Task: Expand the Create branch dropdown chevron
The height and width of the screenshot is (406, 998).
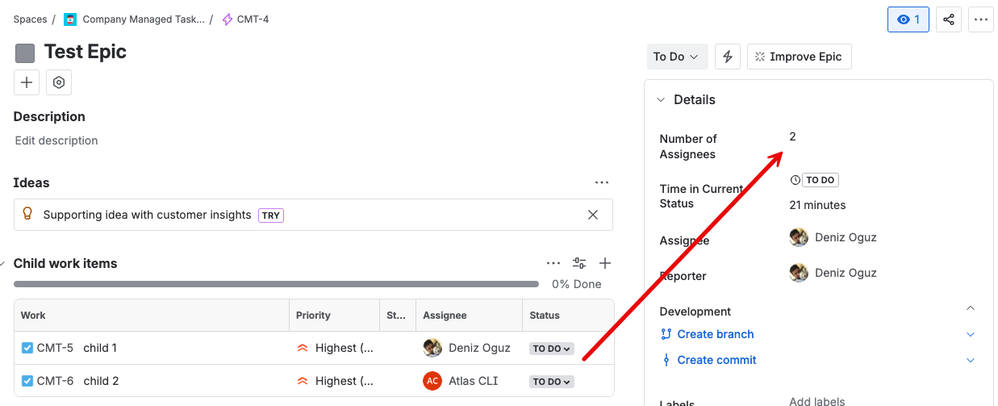Action: pos(970,334)
